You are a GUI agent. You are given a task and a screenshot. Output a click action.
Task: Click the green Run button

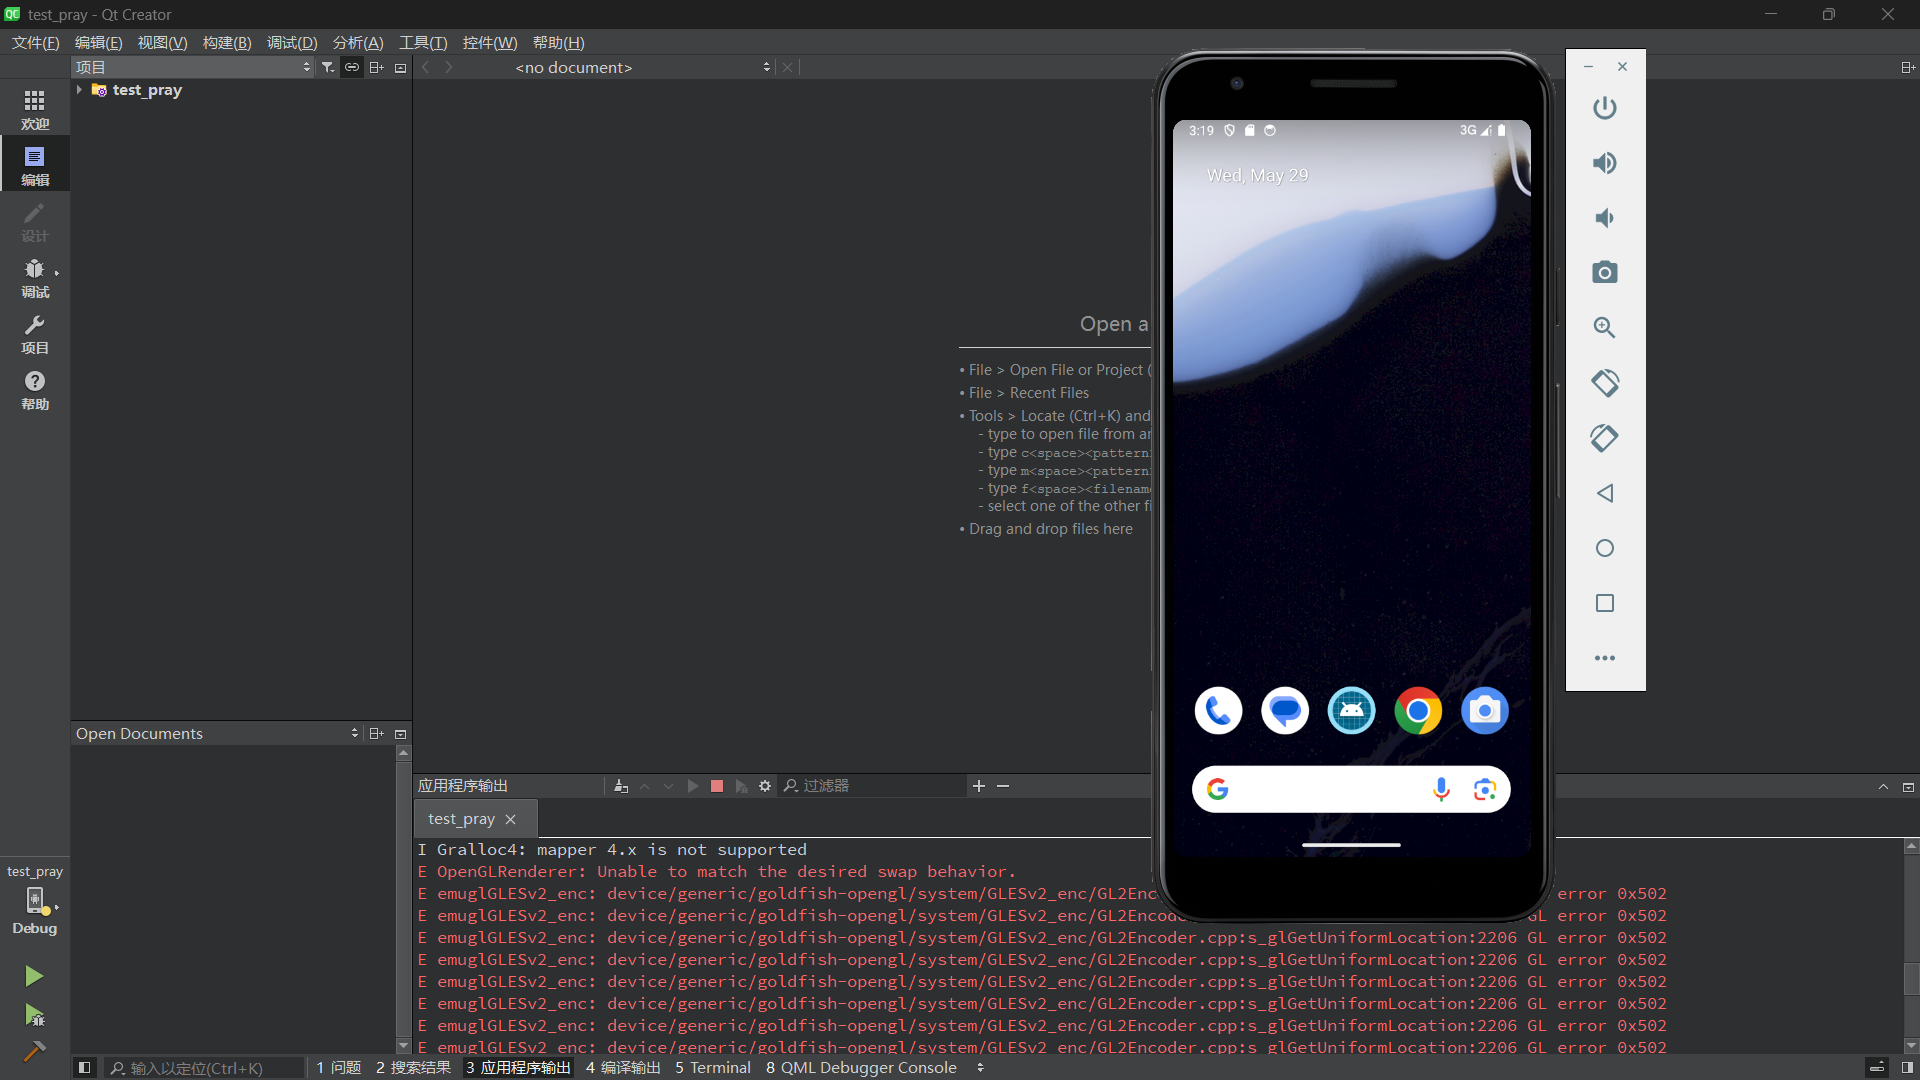[34, 975]
